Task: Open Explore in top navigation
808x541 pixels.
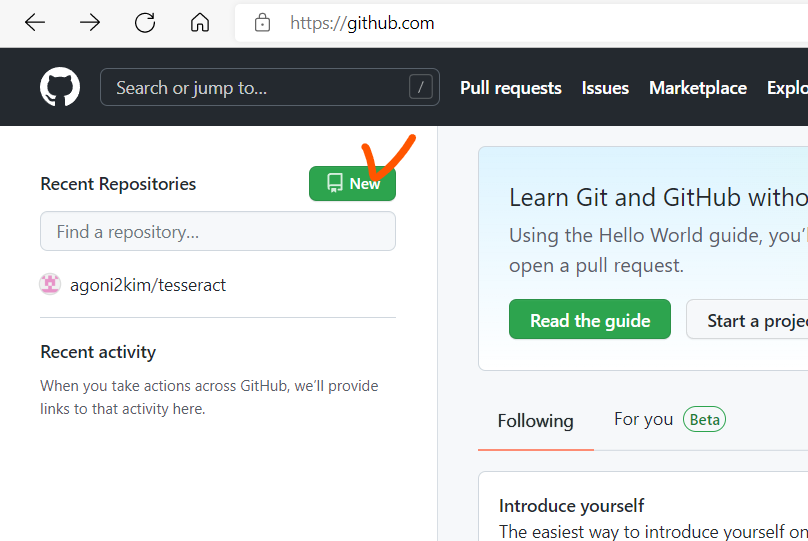Action: [787, 88]
